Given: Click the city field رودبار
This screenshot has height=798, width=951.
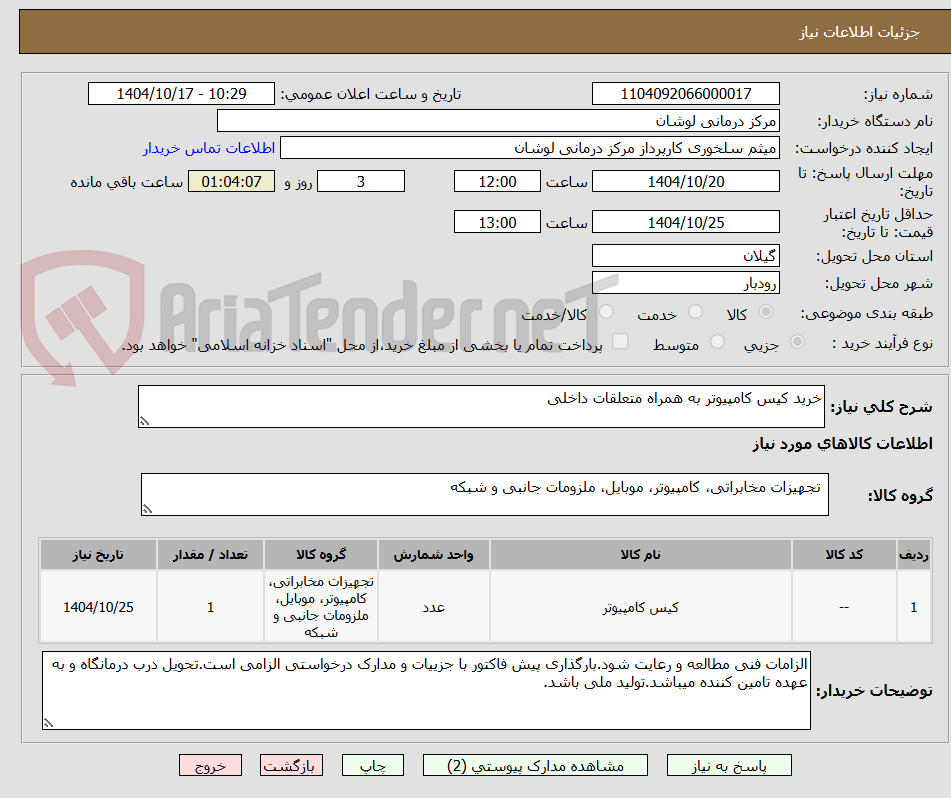Looking at the screenshot, I should (685, 283).
